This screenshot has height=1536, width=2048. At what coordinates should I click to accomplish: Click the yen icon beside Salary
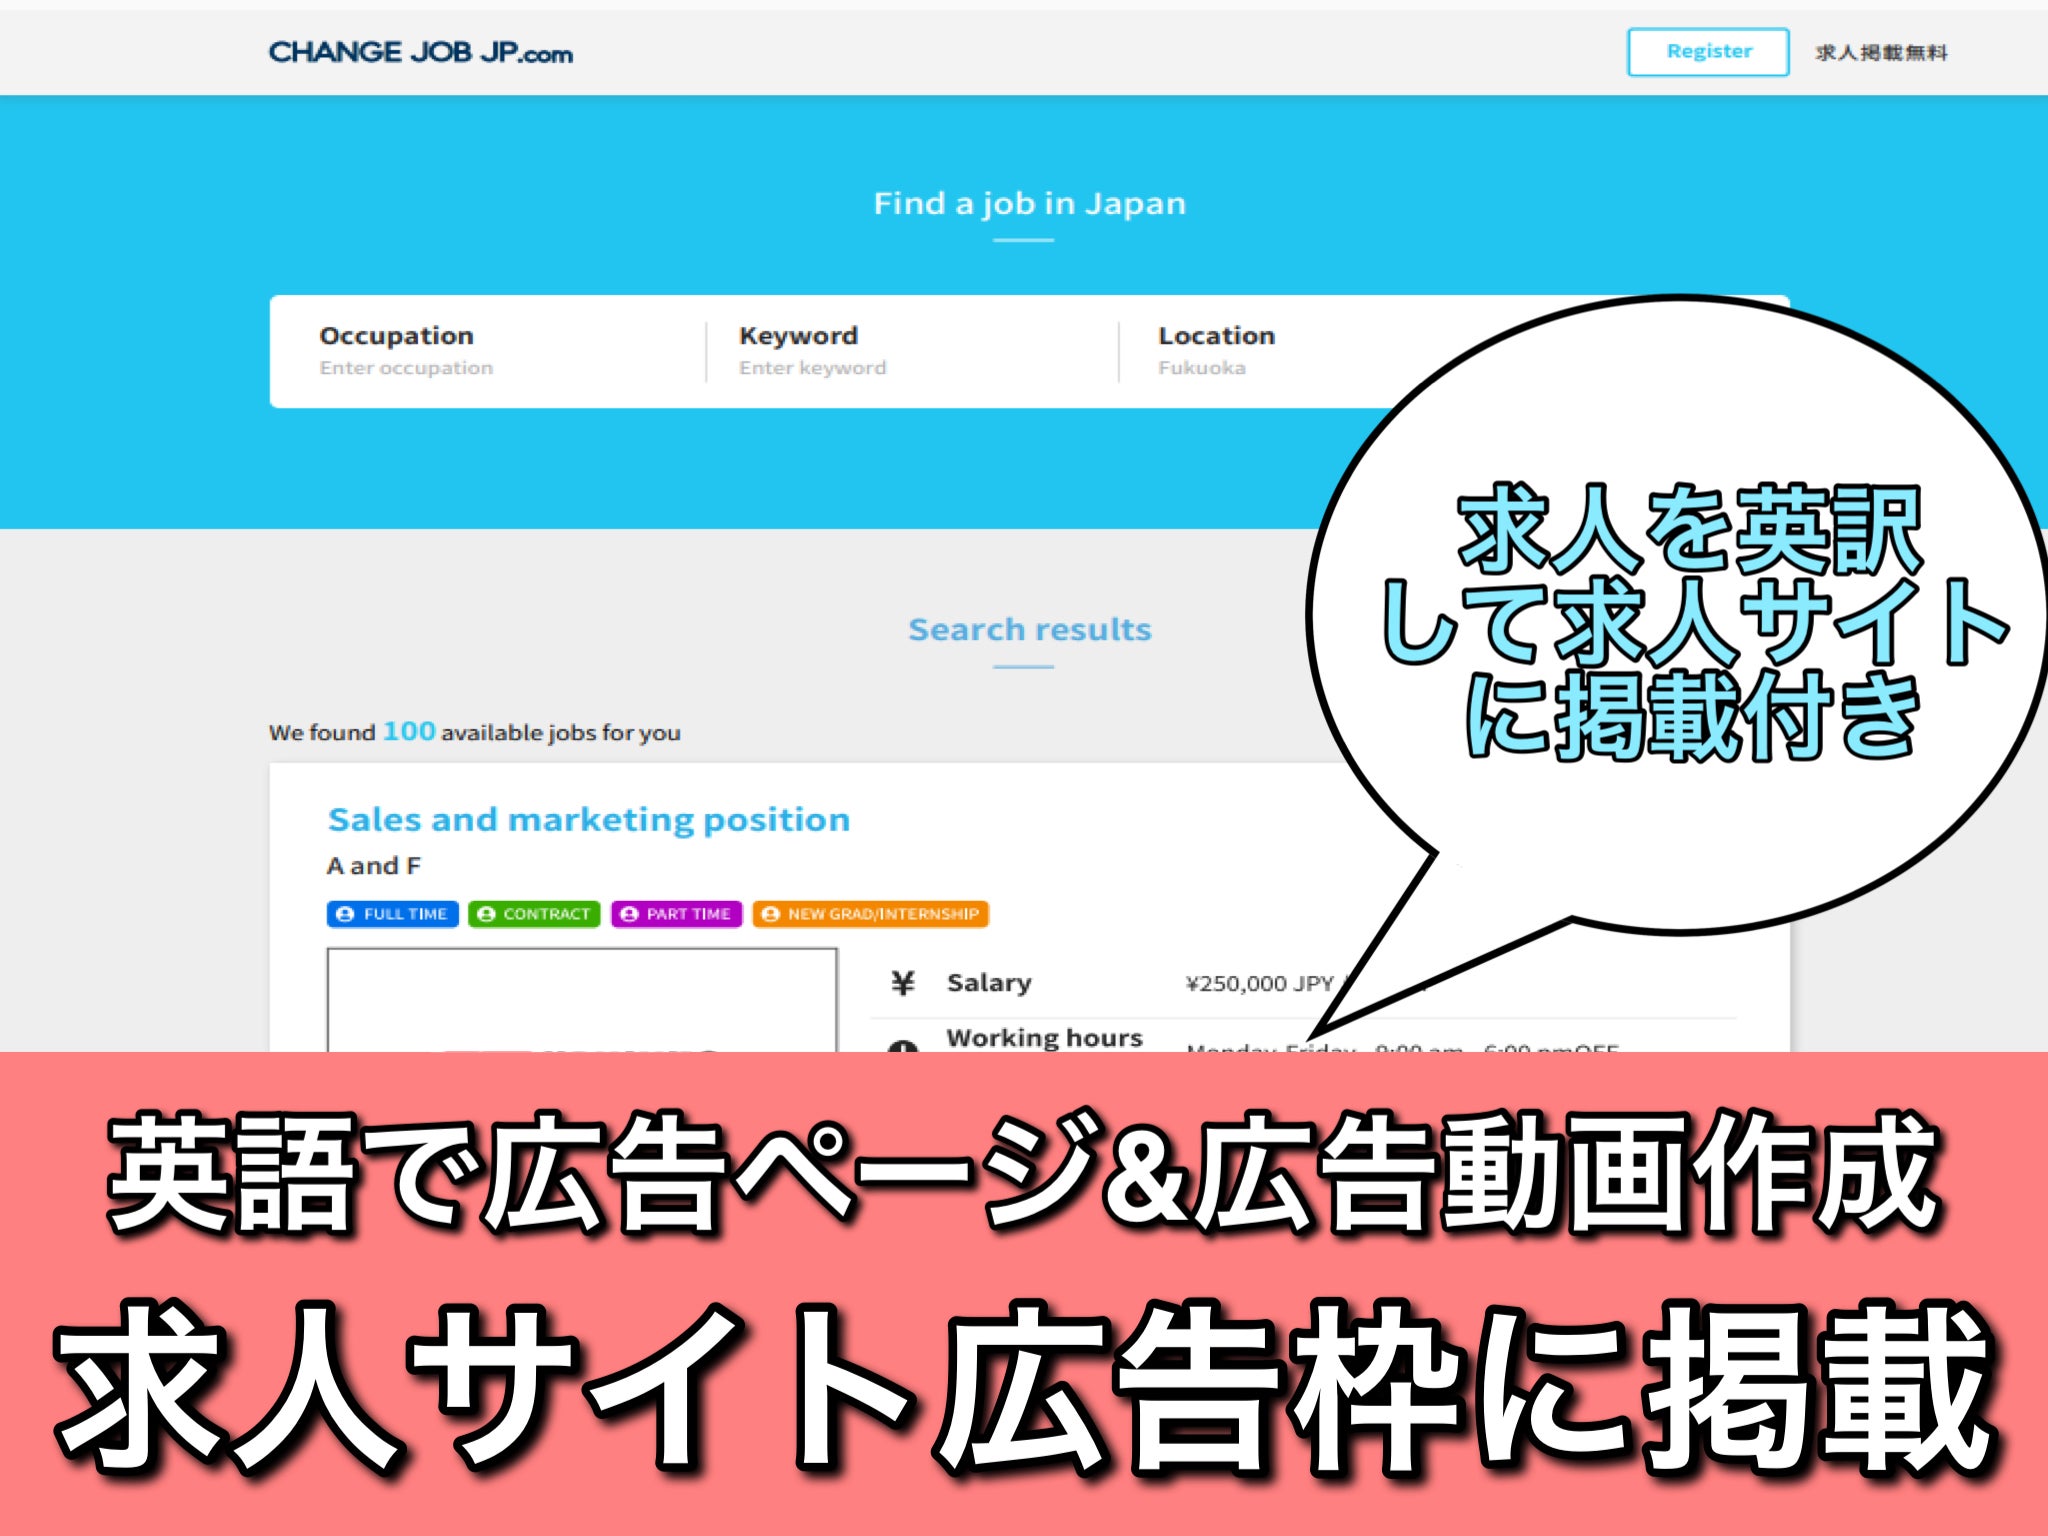(902, 983)
